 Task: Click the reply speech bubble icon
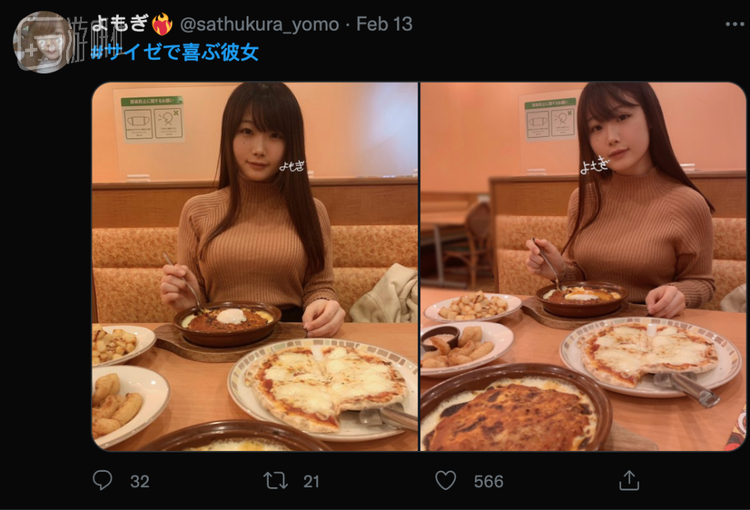102,480
